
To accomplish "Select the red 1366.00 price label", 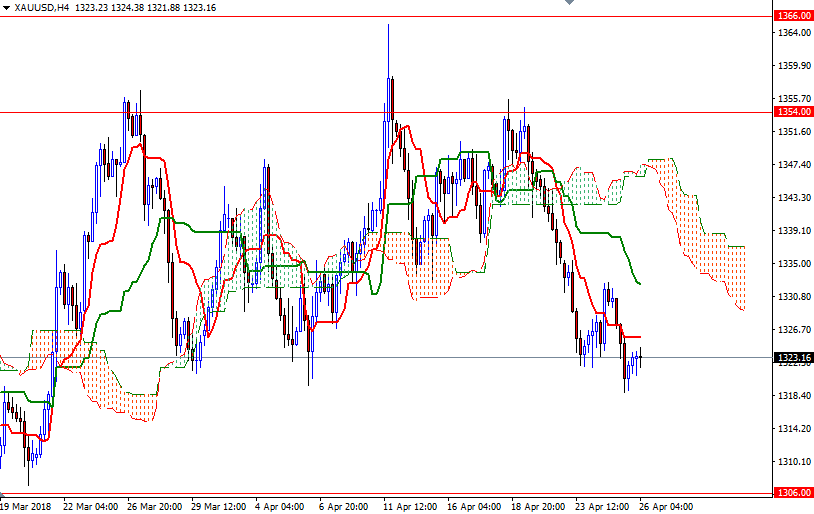I will point(792,16).
